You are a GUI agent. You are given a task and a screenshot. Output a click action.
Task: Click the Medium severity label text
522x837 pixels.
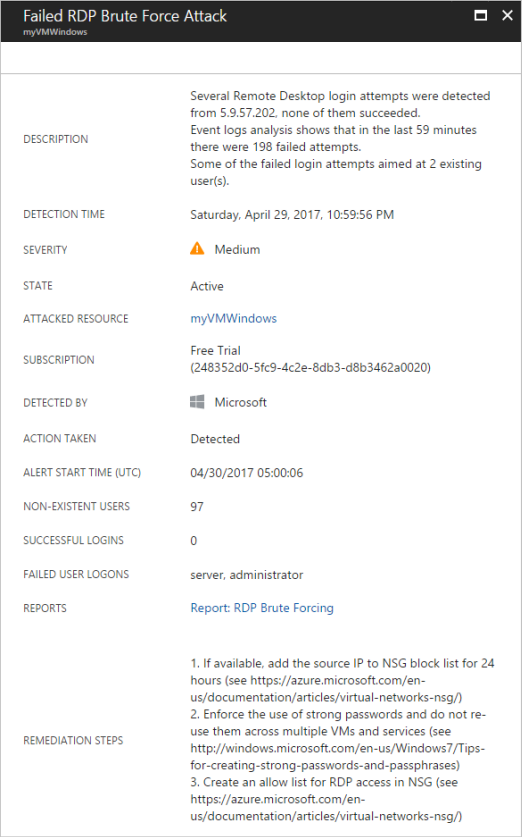pos(238,249)
